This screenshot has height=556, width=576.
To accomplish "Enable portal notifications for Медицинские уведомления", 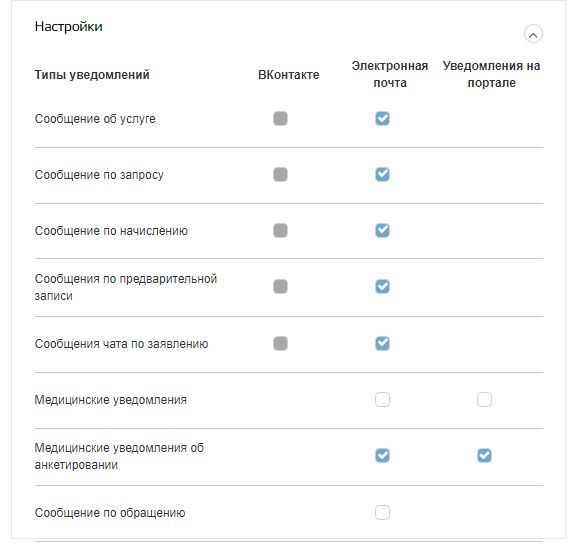I will [484, 400].
